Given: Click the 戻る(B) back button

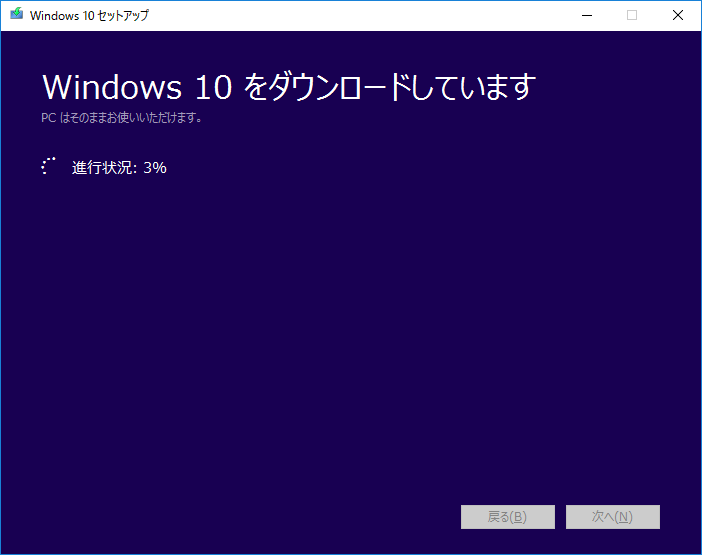Looking at the screenshot, I should [507, 517].
